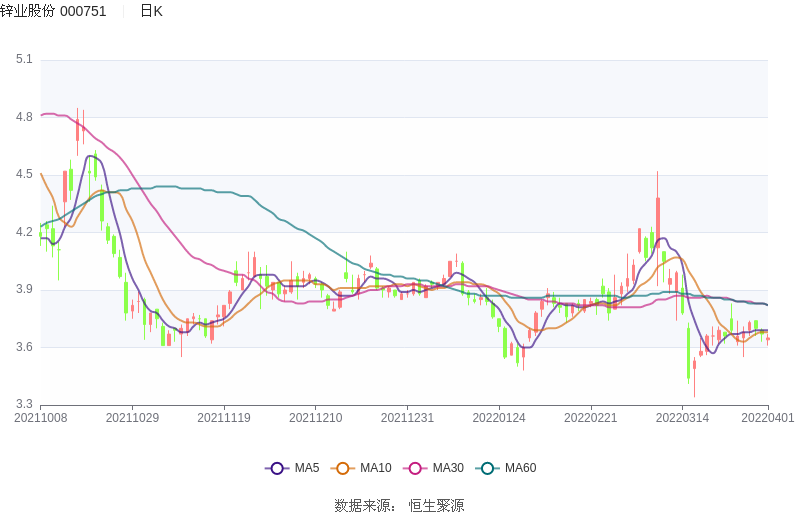Click the purple MA5 legend marker
This screenshot has width=800, height=517.
pyautogui.click(x=277, y=468)
